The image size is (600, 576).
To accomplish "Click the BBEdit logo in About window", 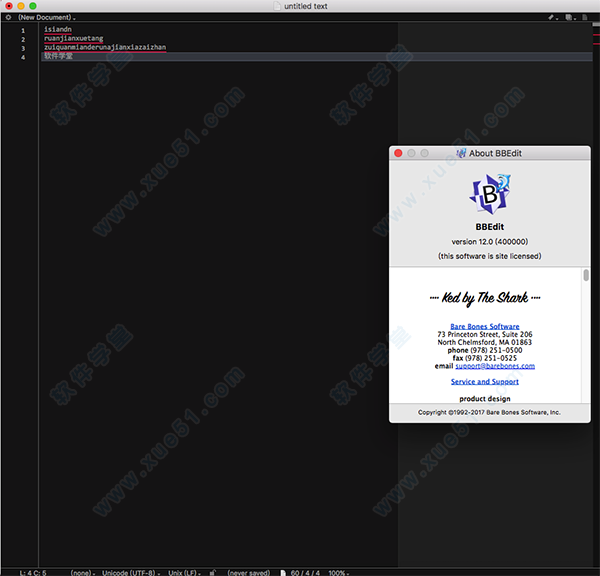I will pyautogui.click(x=490, y=194).
